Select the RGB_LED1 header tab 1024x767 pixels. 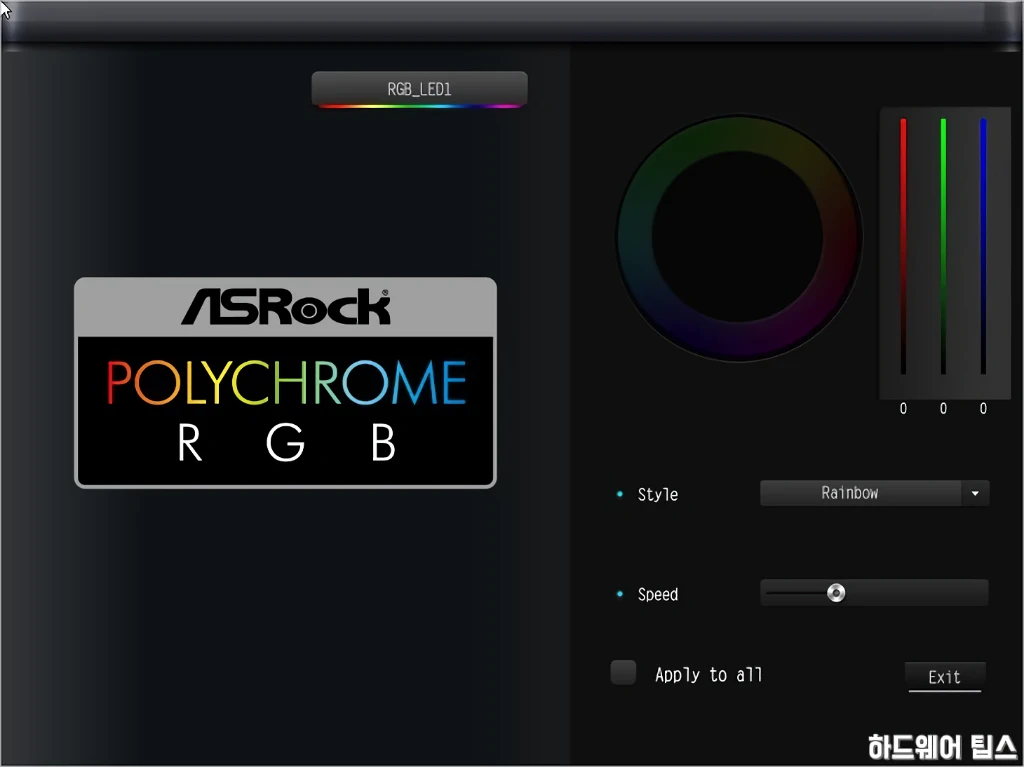click(x=419, y=89)
